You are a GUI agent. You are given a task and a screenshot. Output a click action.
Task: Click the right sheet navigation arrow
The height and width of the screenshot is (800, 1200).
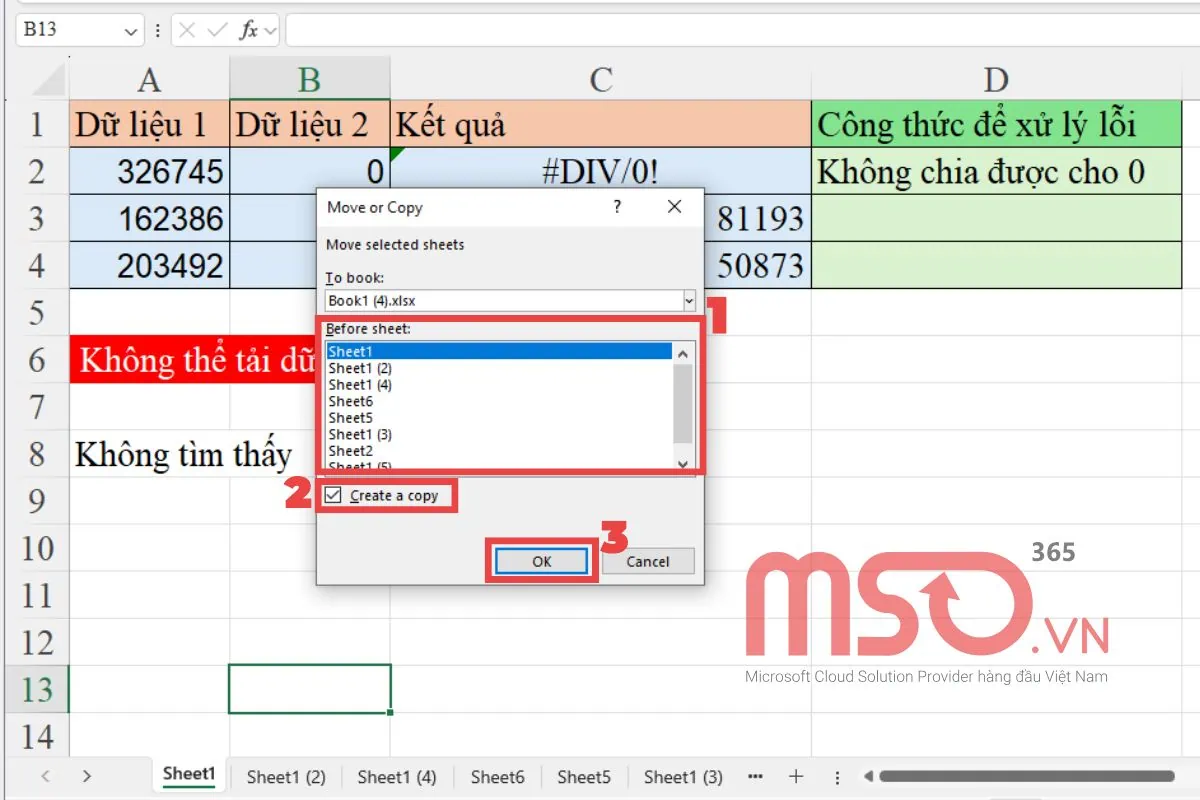coord(87,776)
